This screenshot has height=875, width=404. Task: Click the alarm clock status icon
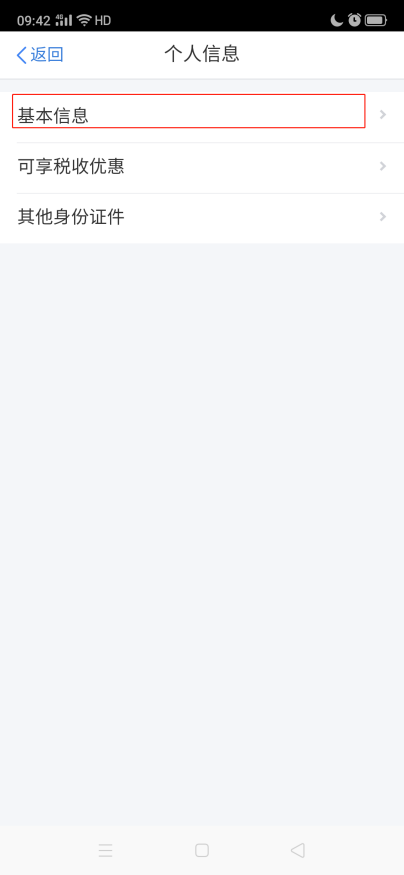pos(354,21)
